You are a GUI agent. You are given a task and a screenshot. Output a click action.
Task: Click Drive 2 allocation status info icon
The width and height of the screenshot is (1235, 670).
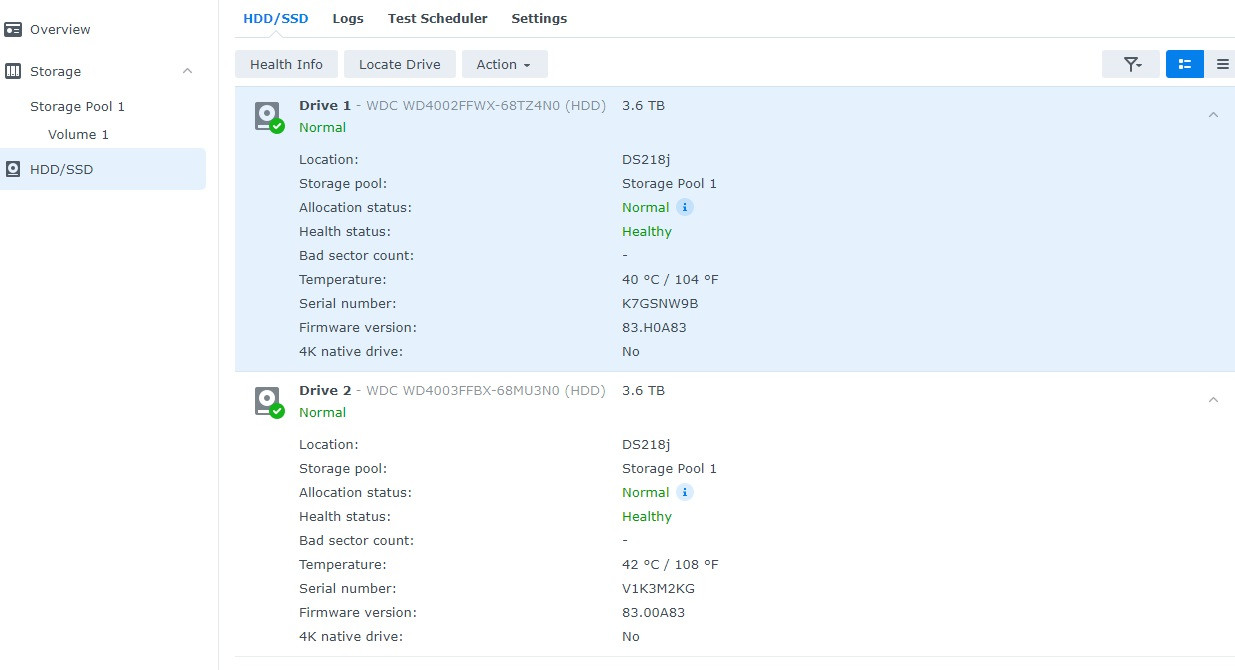[x=685, y=492]
